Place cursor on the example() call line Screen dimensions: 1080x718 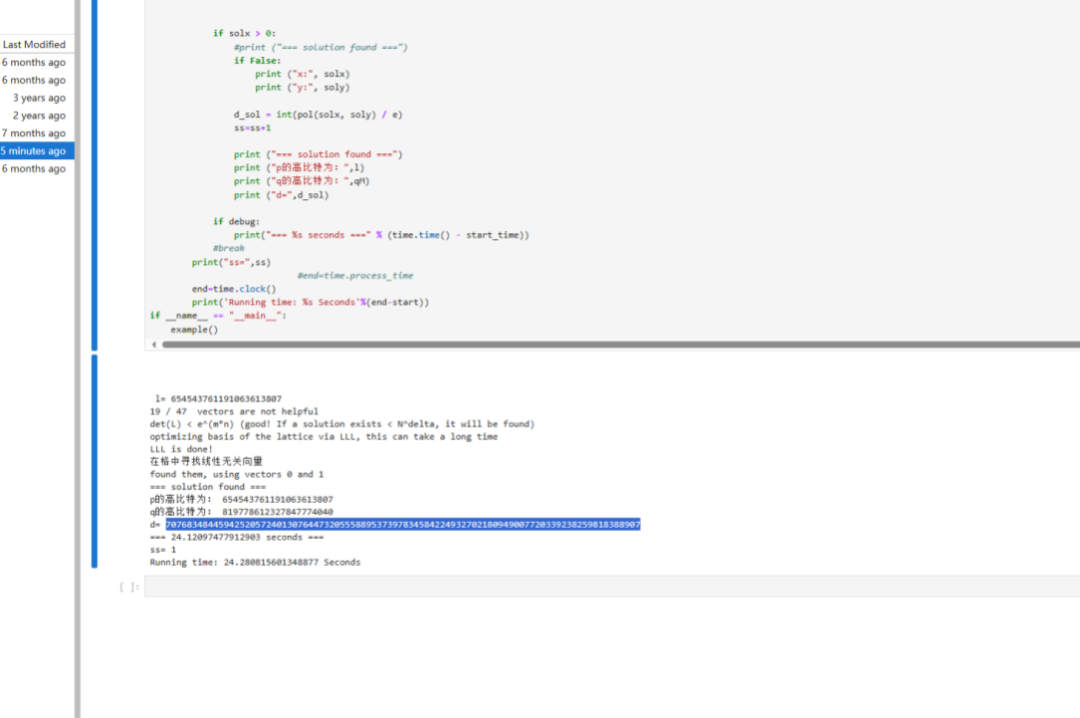(194, 329)
